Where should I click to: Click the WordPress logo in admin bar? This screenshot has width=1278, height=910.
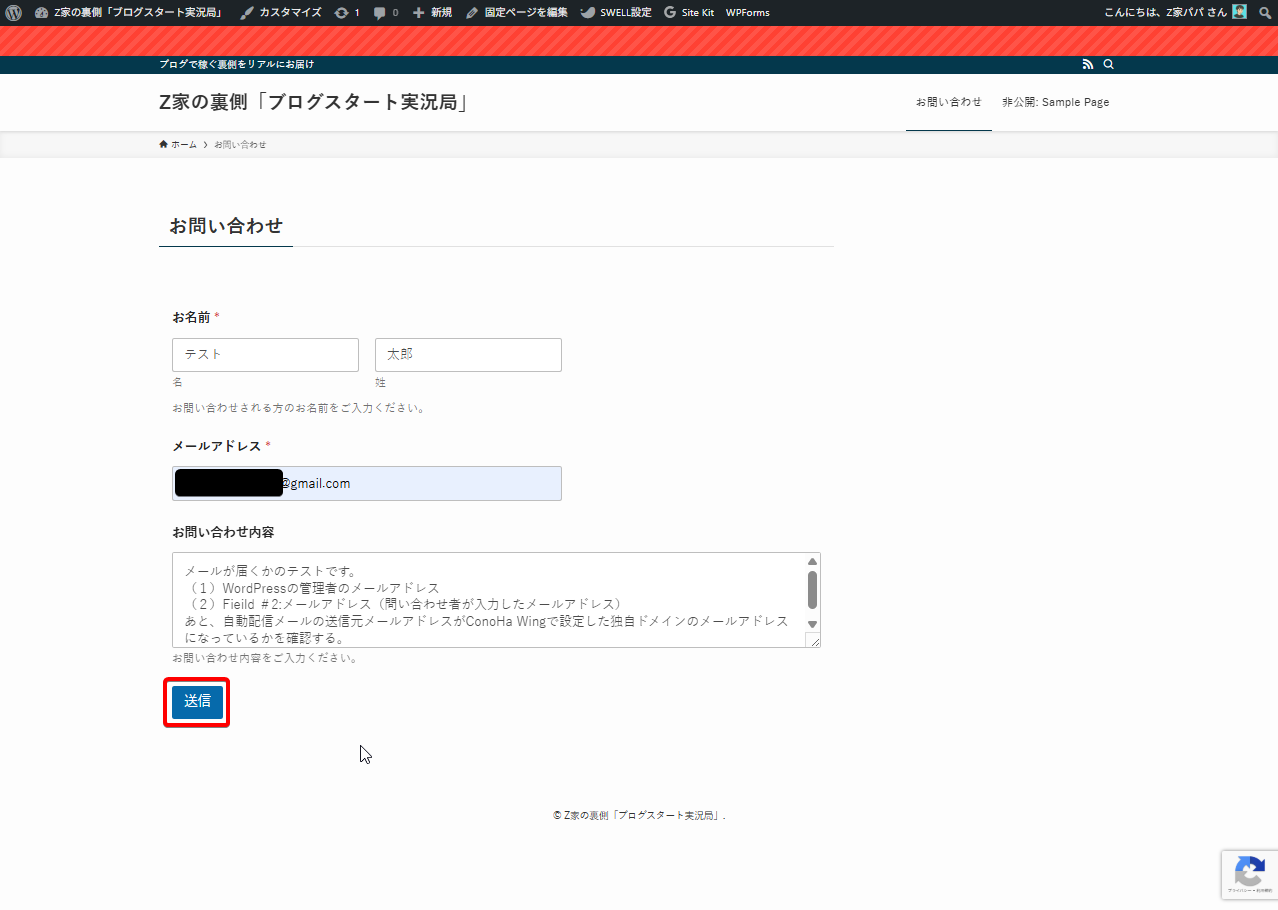point(13,13)
